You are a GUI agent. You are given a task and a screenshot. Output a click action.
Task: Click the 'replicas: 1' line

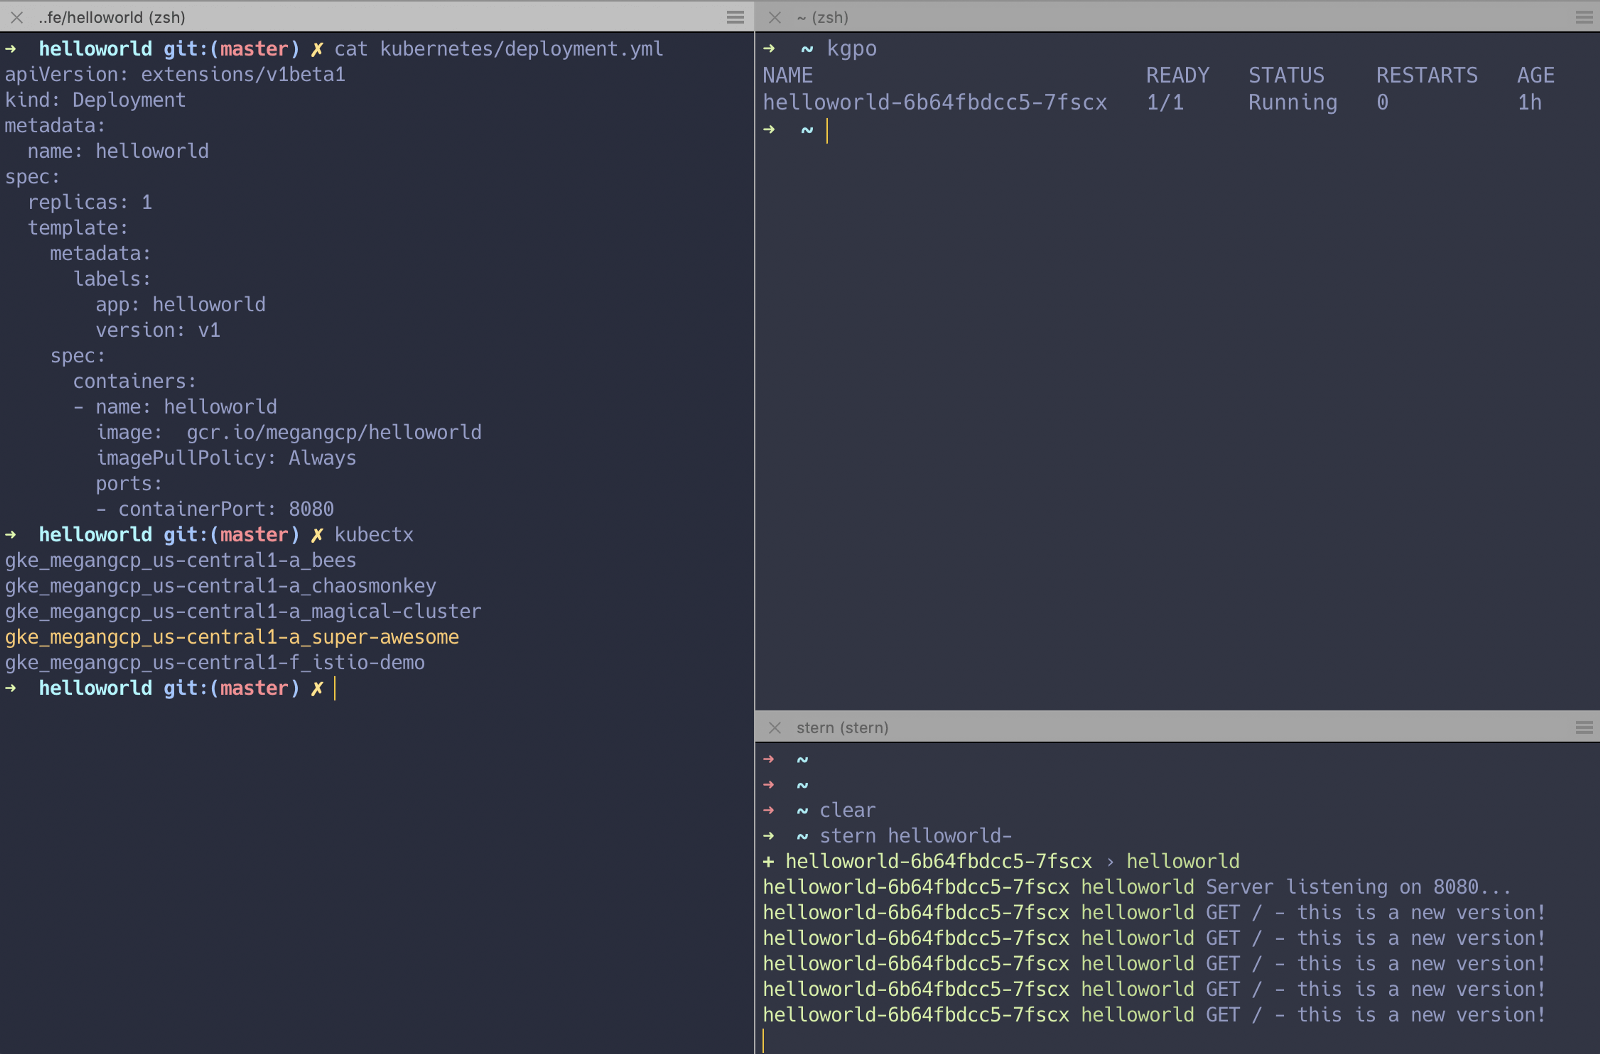[90, 203]
